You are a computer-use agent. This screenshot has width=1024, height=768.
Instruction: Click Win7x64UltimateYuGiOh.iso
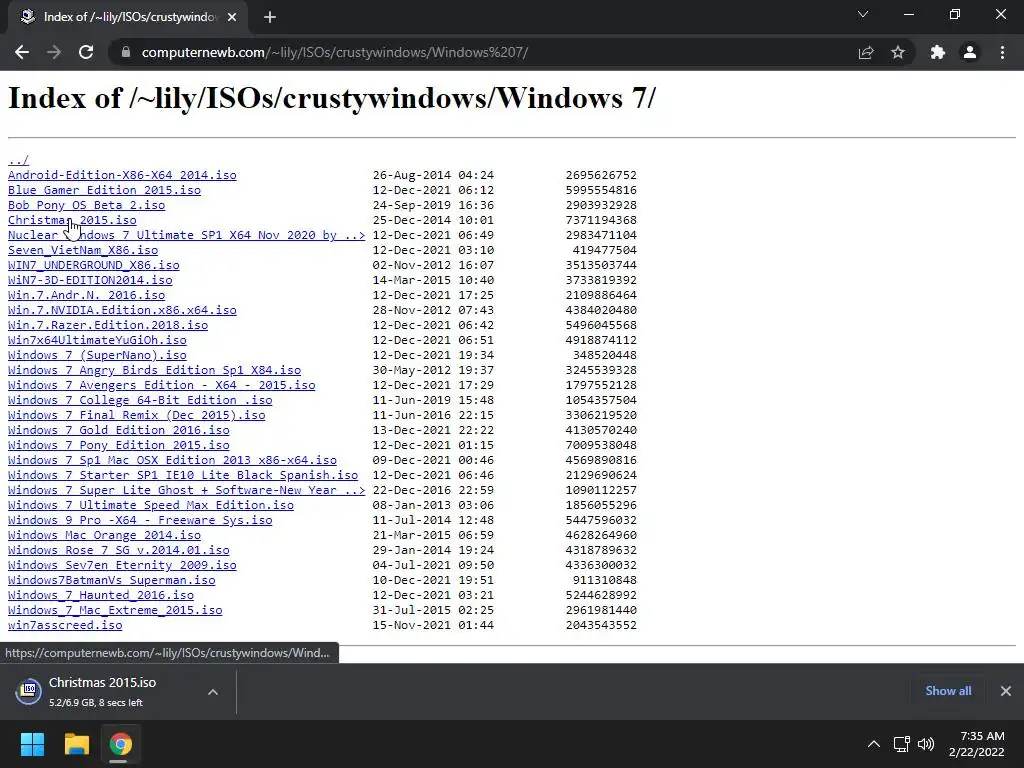coord(97,340)
